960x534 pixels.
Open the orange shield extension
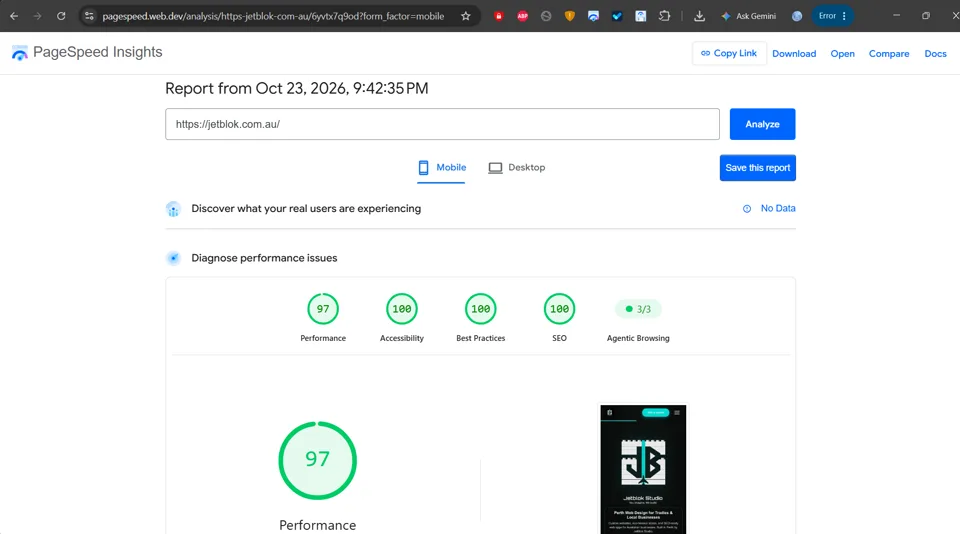click(570, 16)
